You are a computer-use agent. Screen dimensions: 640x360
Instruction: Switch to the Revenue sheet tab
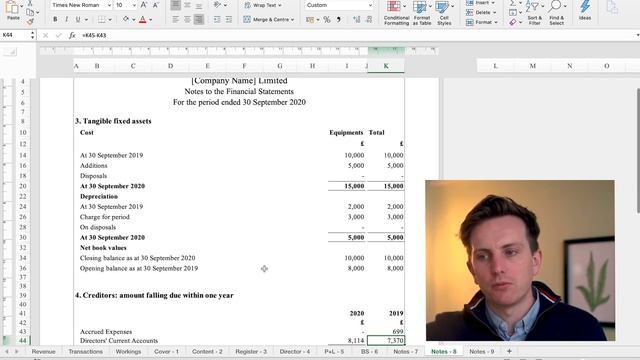(43, 351)
